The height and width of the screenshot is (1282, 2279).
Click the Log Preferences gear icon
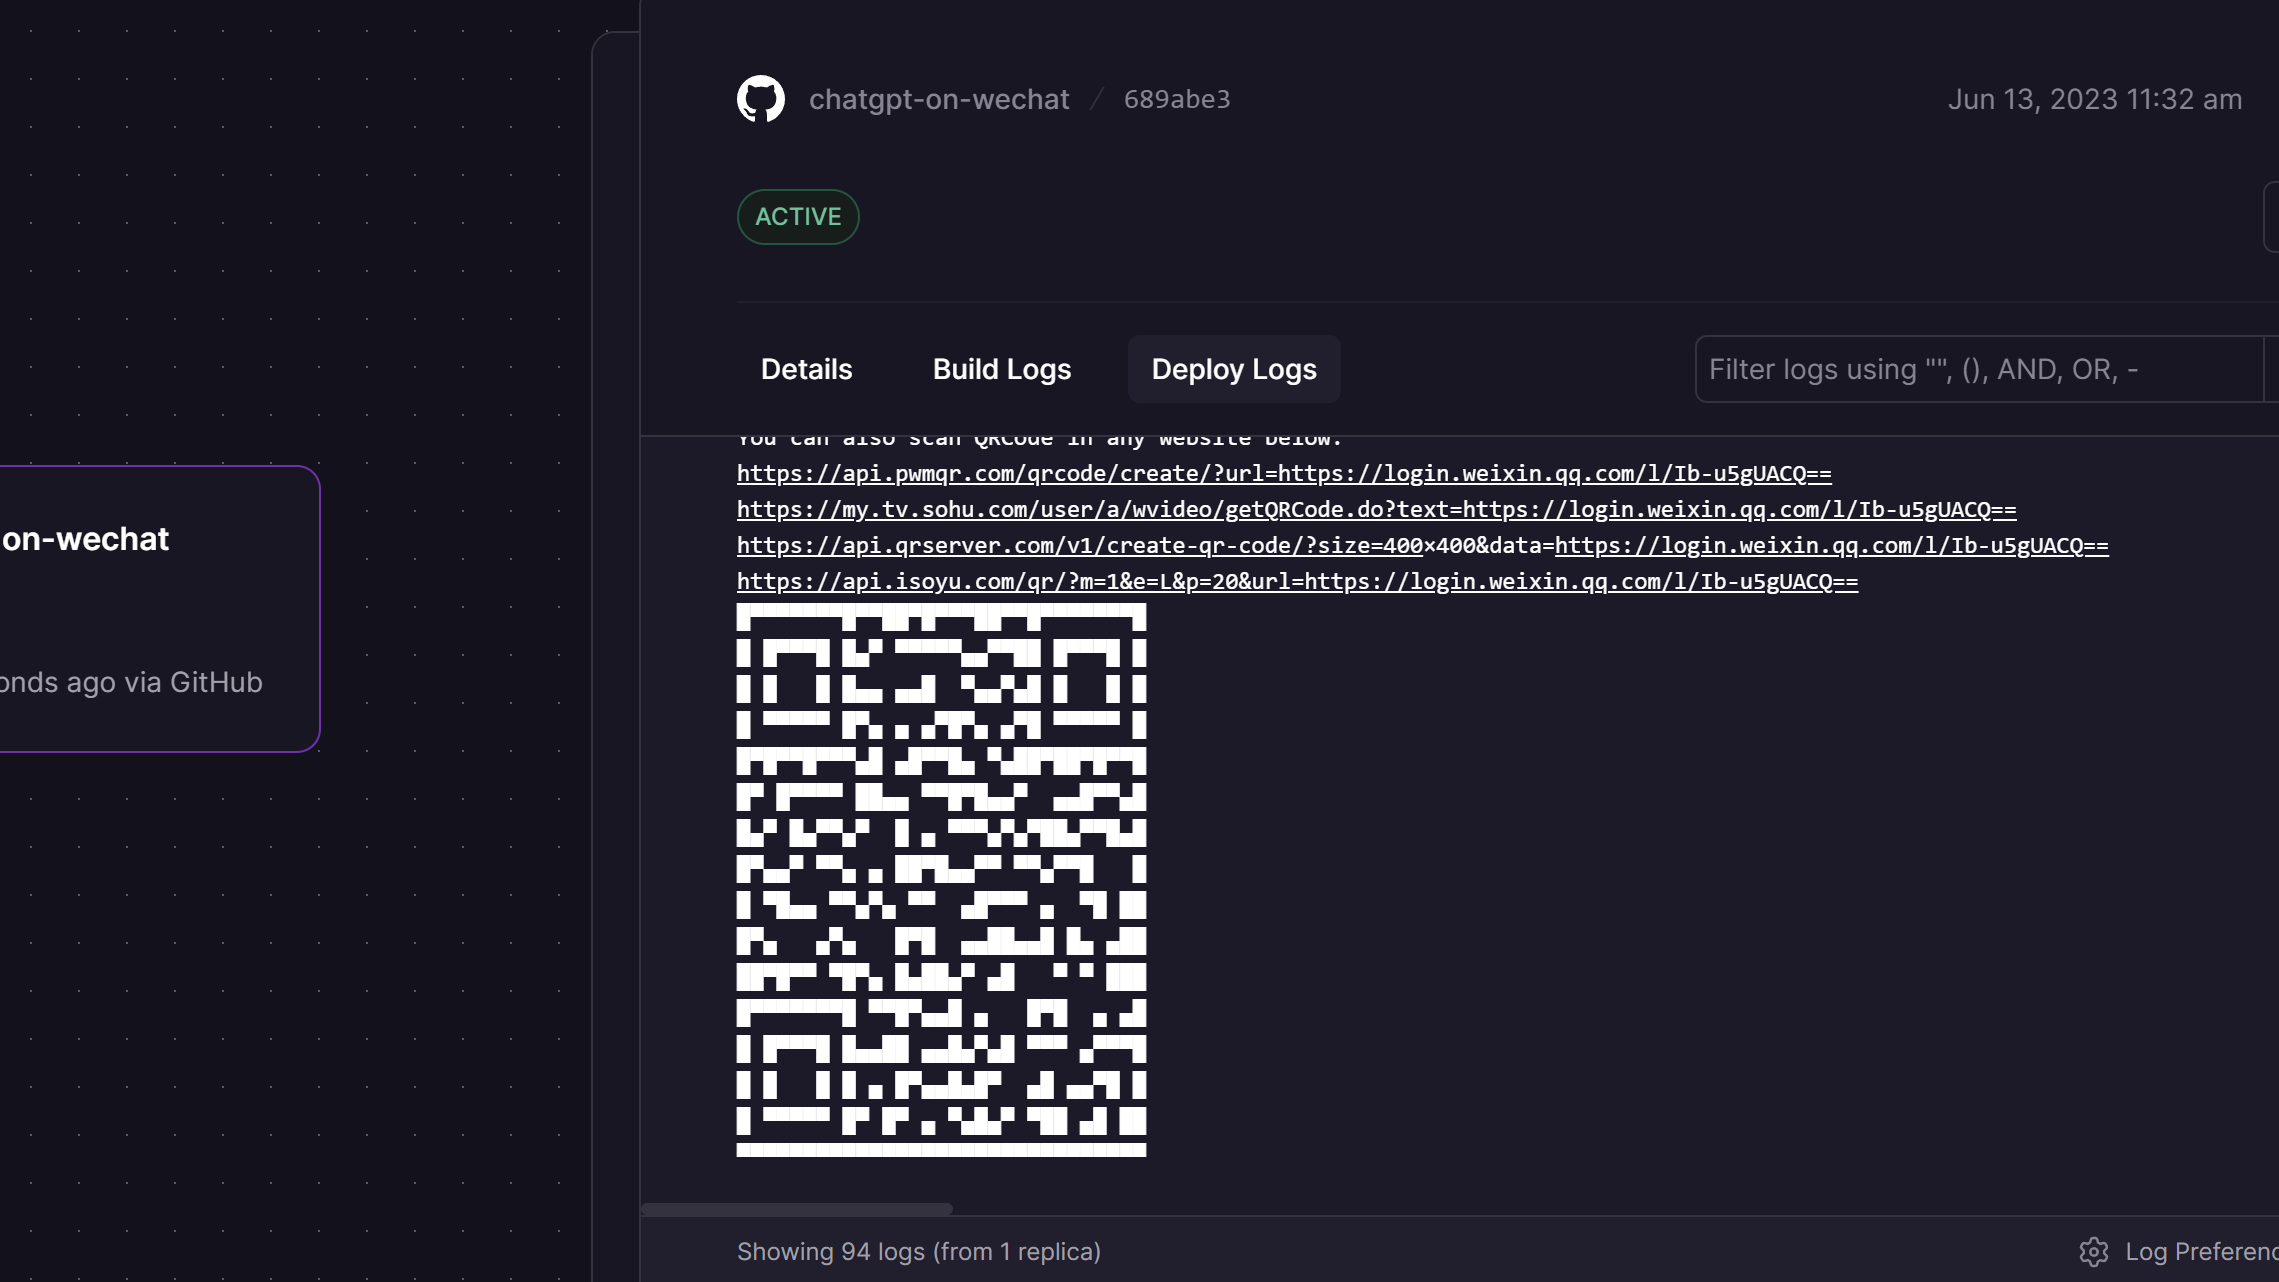point(2094,1252)
